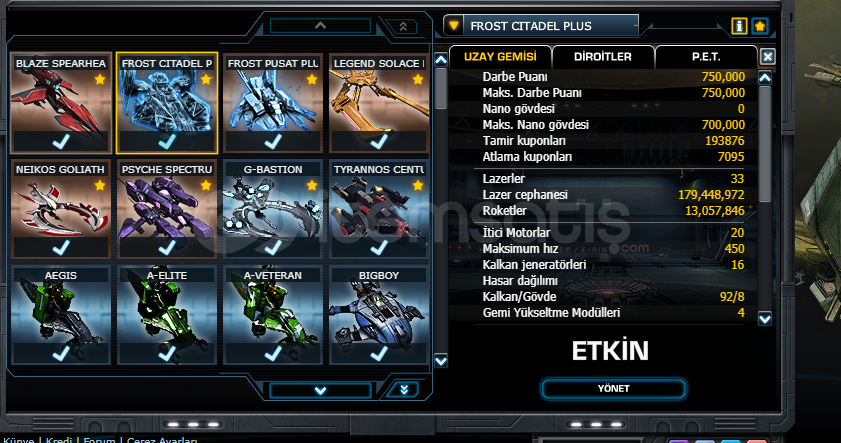Click the checkmark under Bigboy ship

[379, 353]
